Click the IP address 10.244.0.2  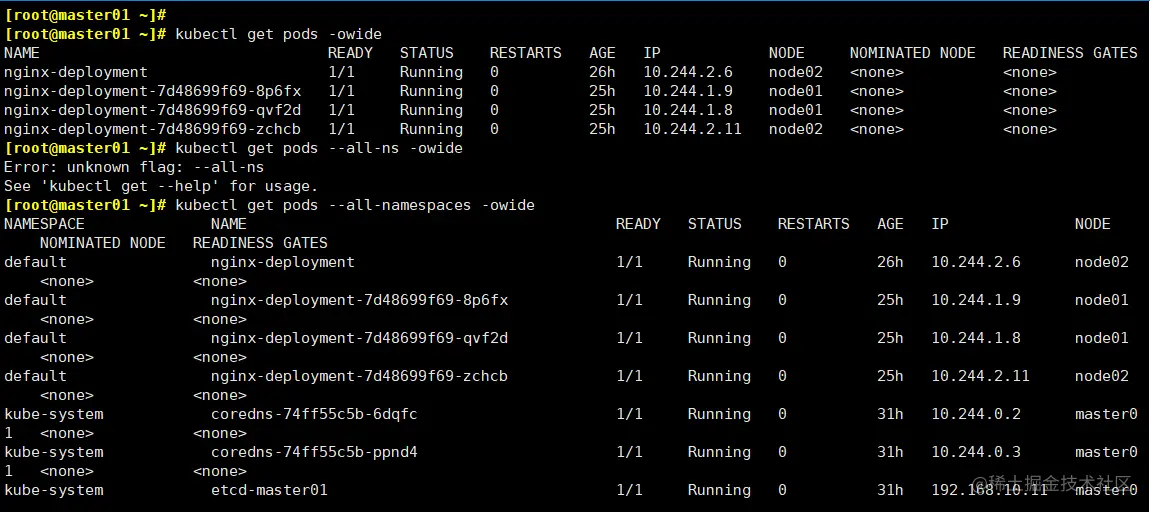(975, 414)
